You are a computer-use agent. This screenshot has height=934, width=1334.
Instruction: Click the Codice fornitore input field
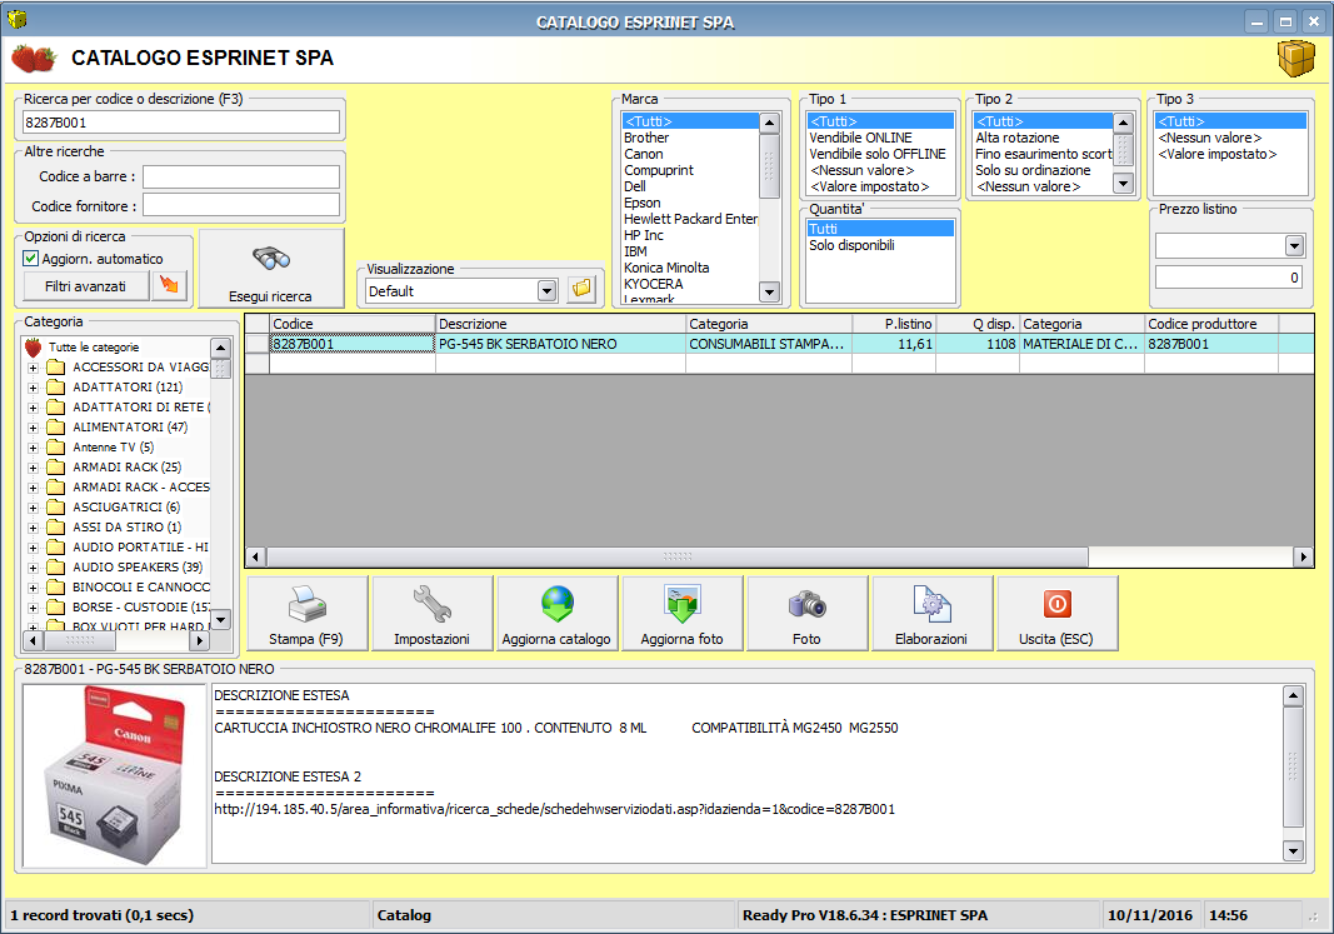241,205
